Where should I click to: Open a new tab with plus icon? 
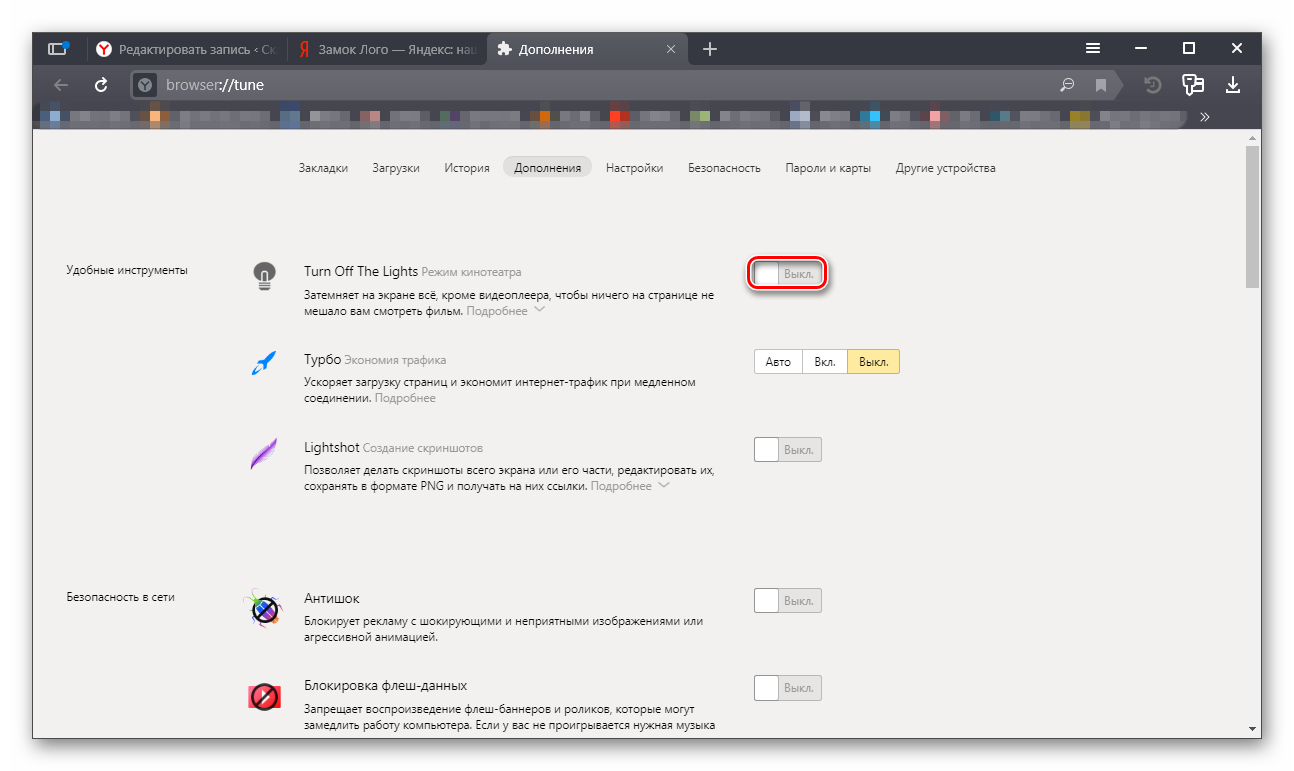coord(710,49)
